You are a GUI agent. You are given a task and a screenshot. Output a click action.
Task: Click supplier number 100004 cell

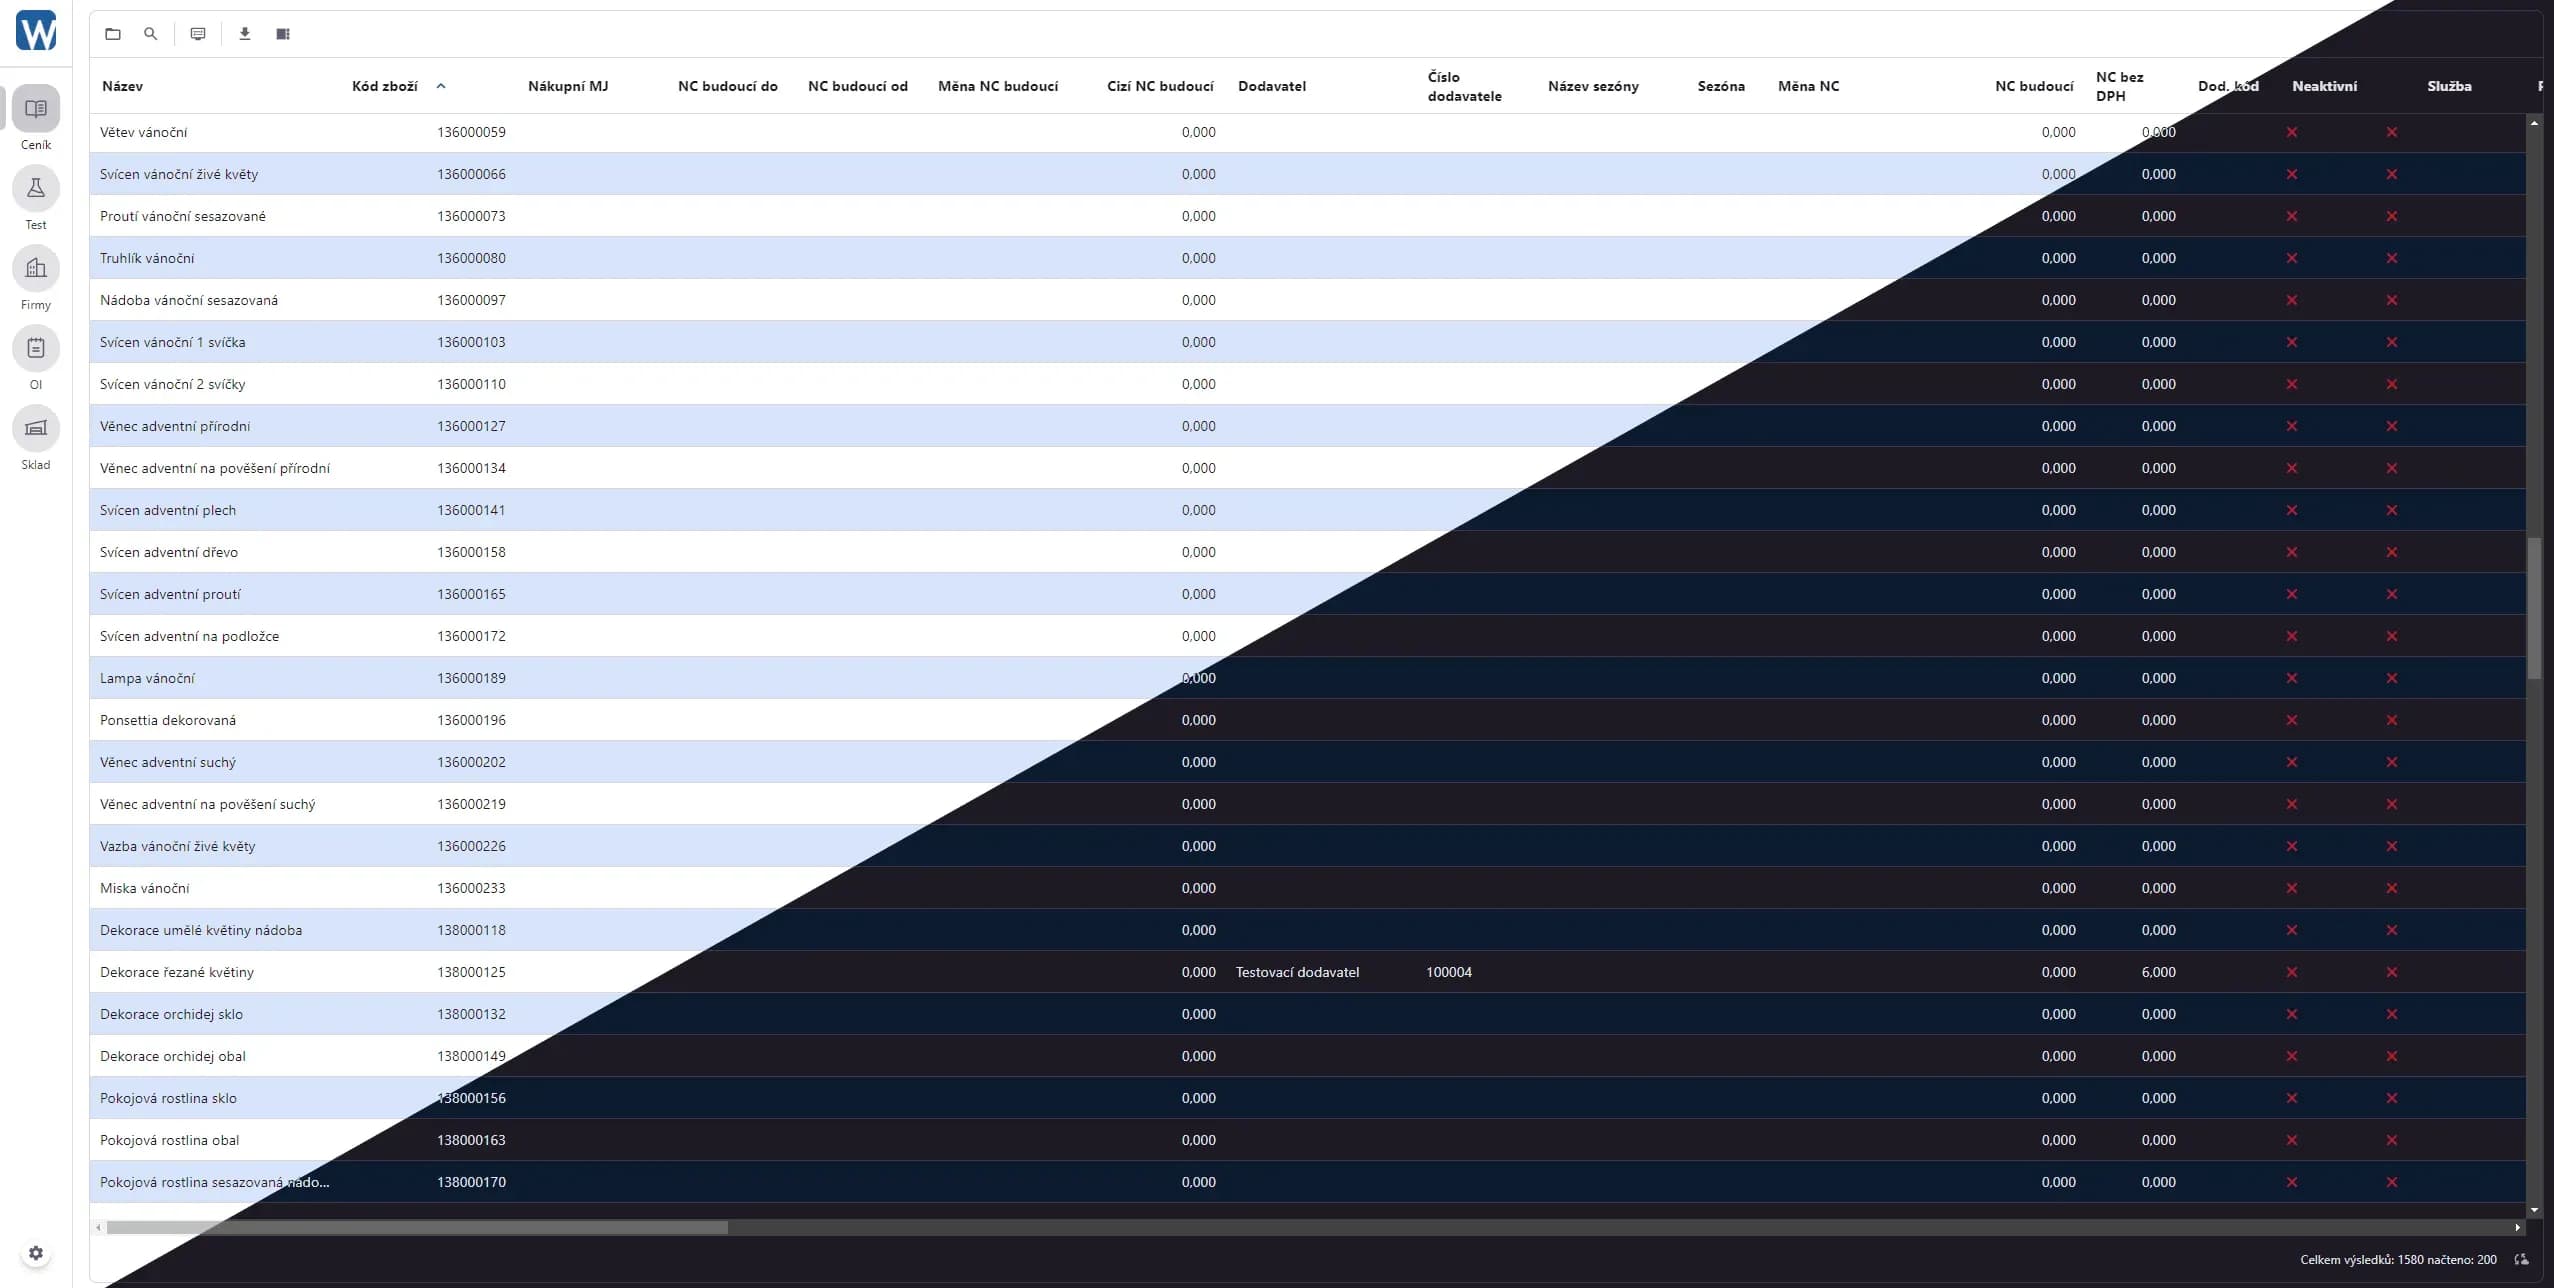[x=1449, y=972]
